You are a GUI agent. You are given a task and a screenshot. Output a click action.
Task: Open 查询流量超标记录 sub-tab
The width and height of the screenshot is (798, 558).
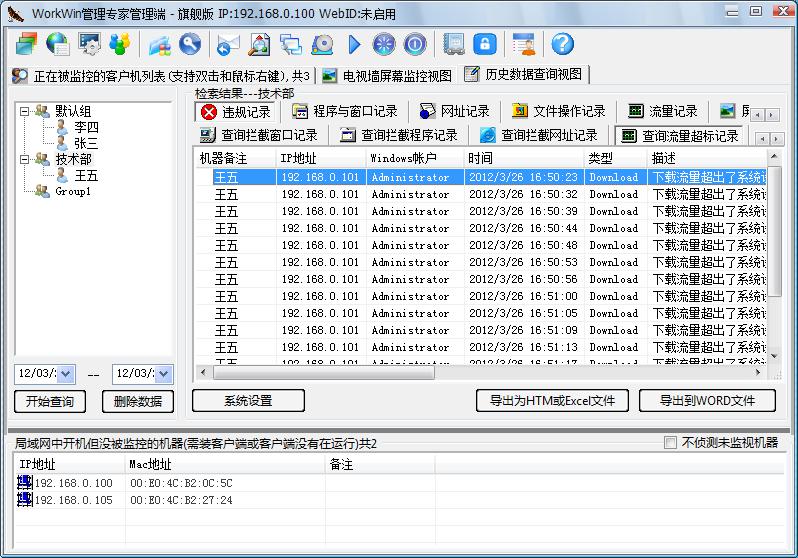point(680,136)
